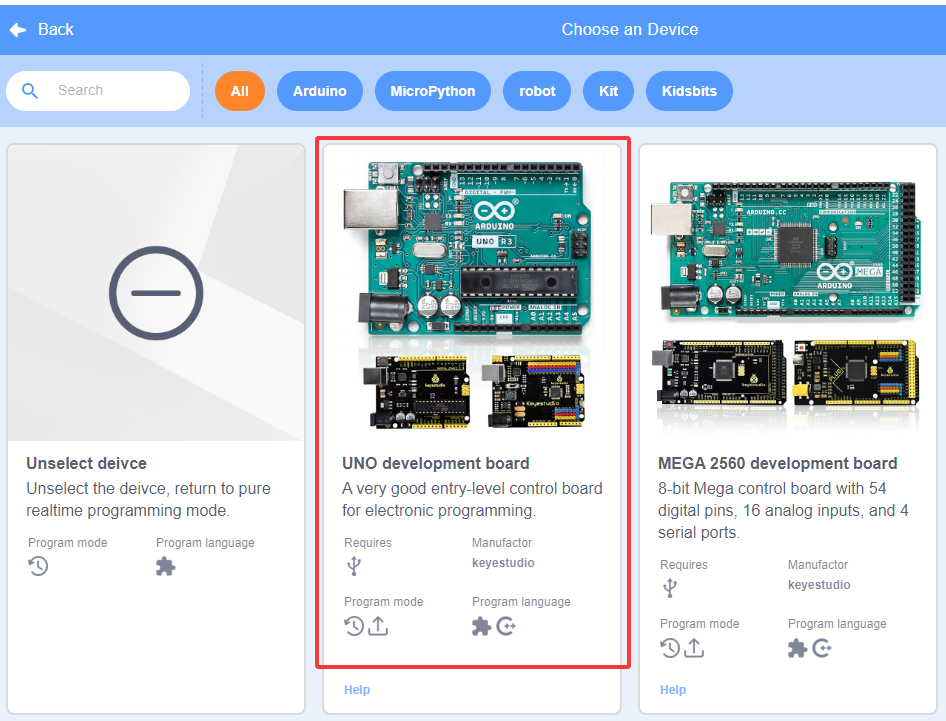Image resolution: width=946 pixels, height=721 pixels.
Task: Click USB requires icon on UNO card
Action: (x=354, y=566)
